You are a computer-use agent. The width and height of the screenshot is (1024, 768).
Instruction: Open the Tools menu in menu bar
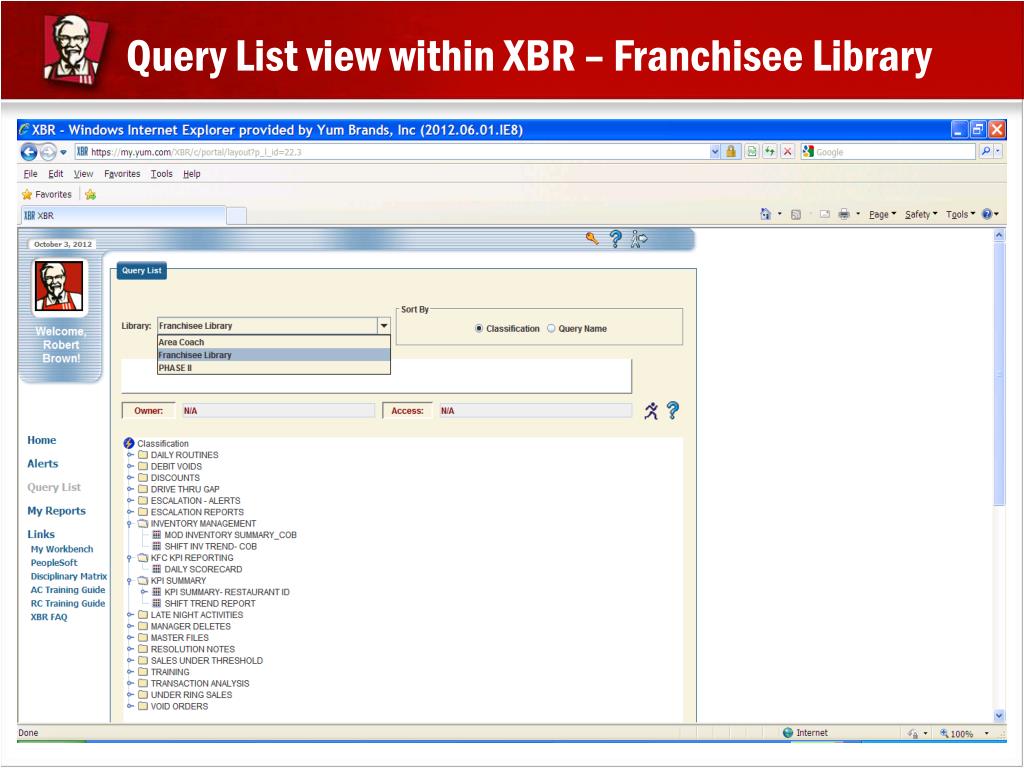(161, 174)
